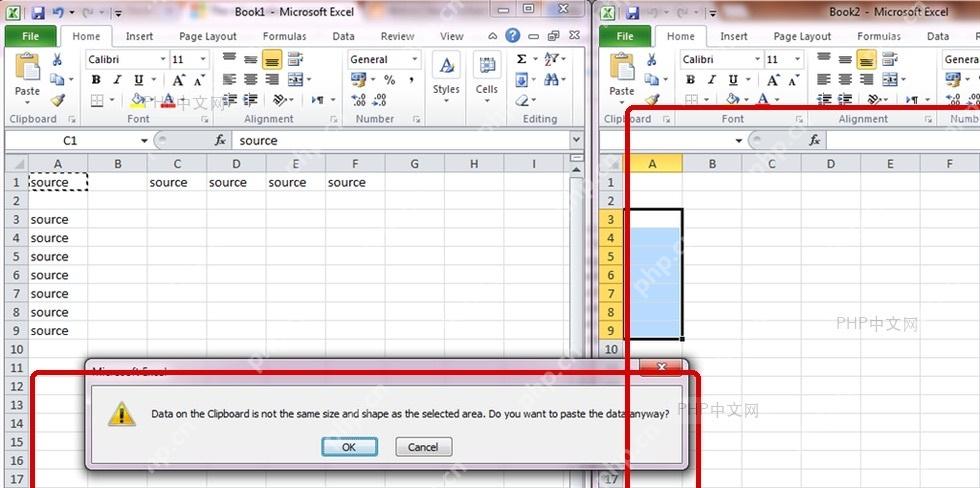Screen dimensions: 980x488
Task: Expand the formula bar in Book1
Action: (x=577, y=141)
